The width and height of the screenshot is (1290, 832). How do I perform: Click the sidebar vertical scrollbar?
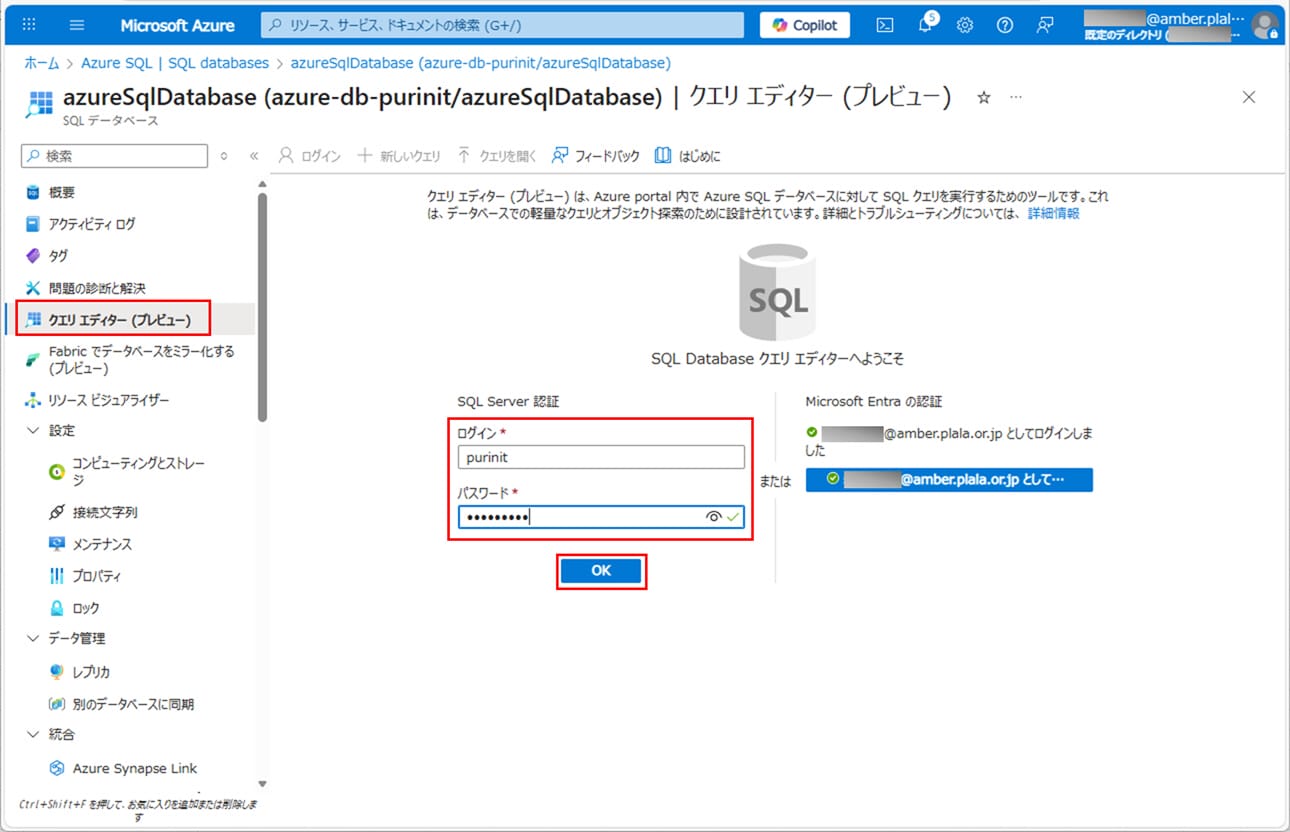(262, 300)
